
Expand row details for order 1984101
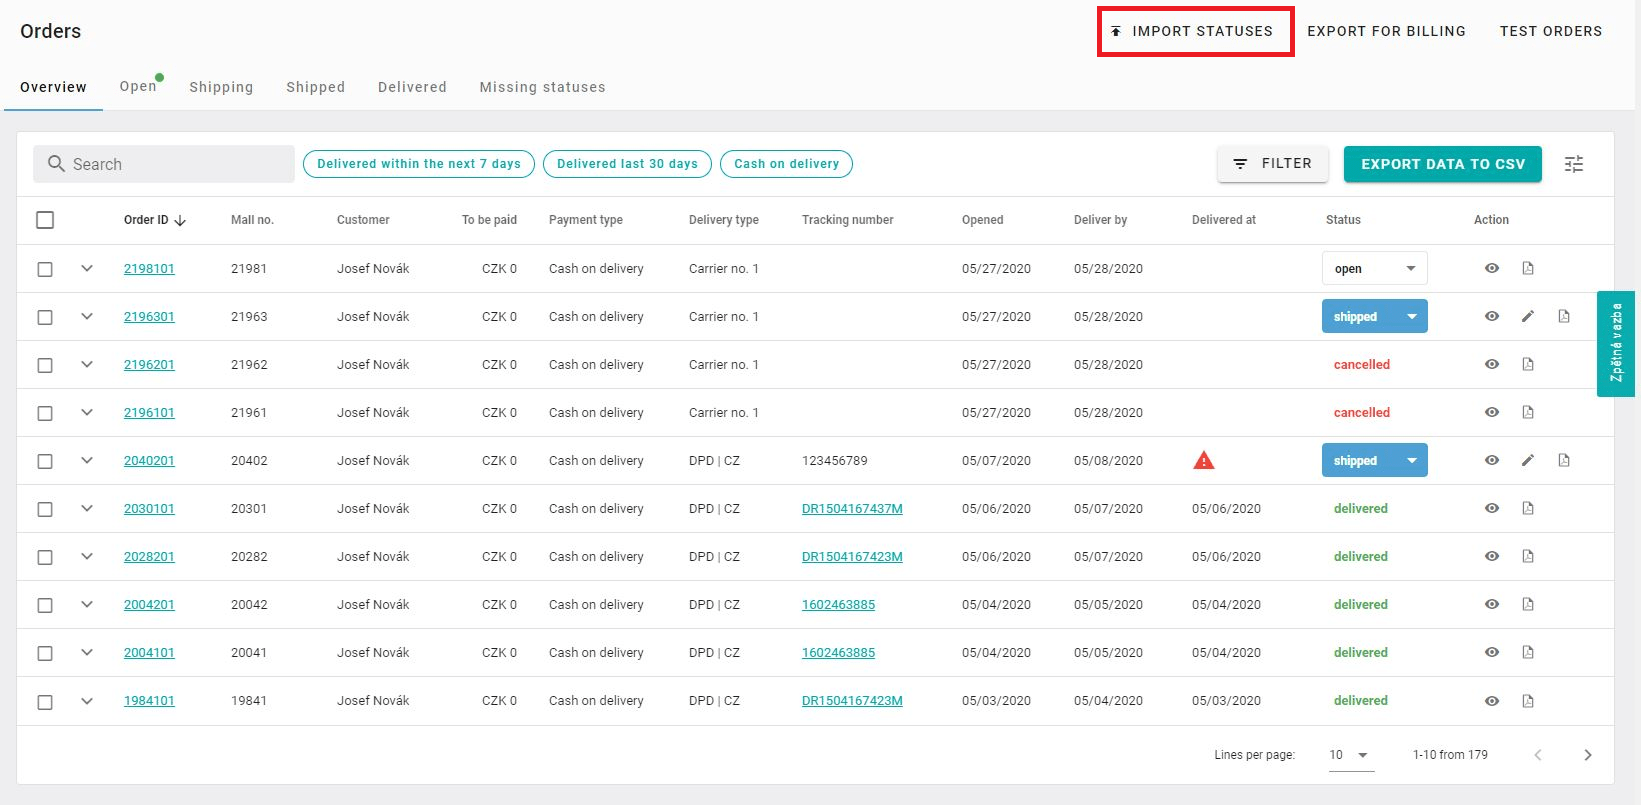tap(87, 701)
